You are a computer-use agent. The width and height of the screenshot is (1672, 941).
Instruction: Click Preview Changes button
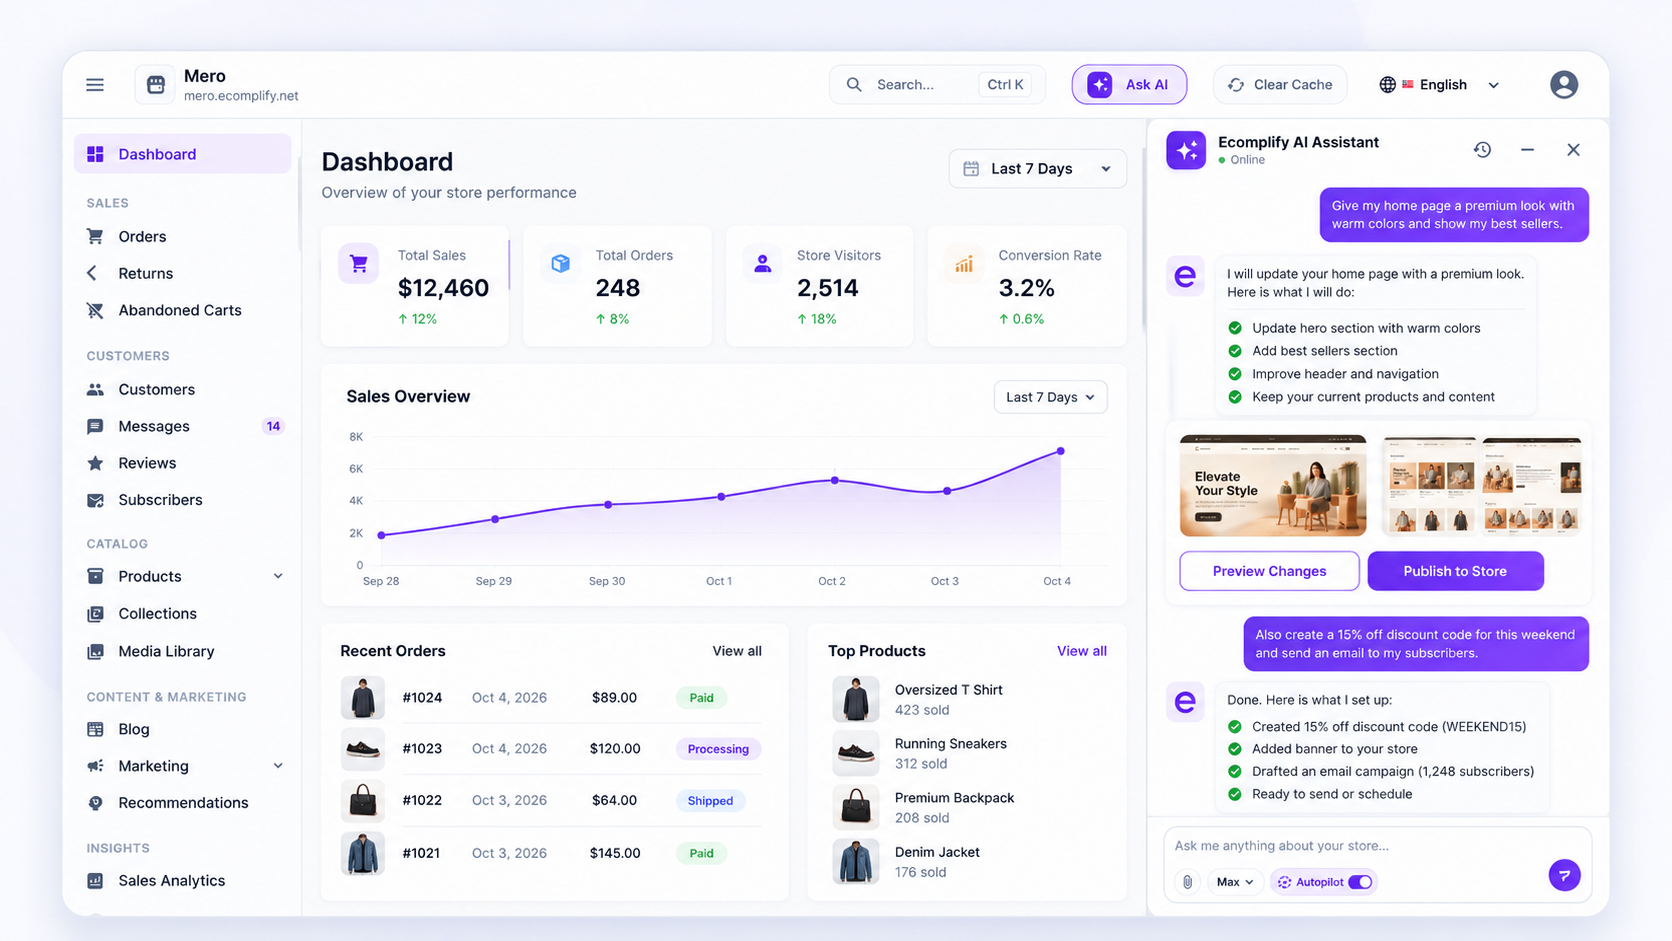[1269, 571]
